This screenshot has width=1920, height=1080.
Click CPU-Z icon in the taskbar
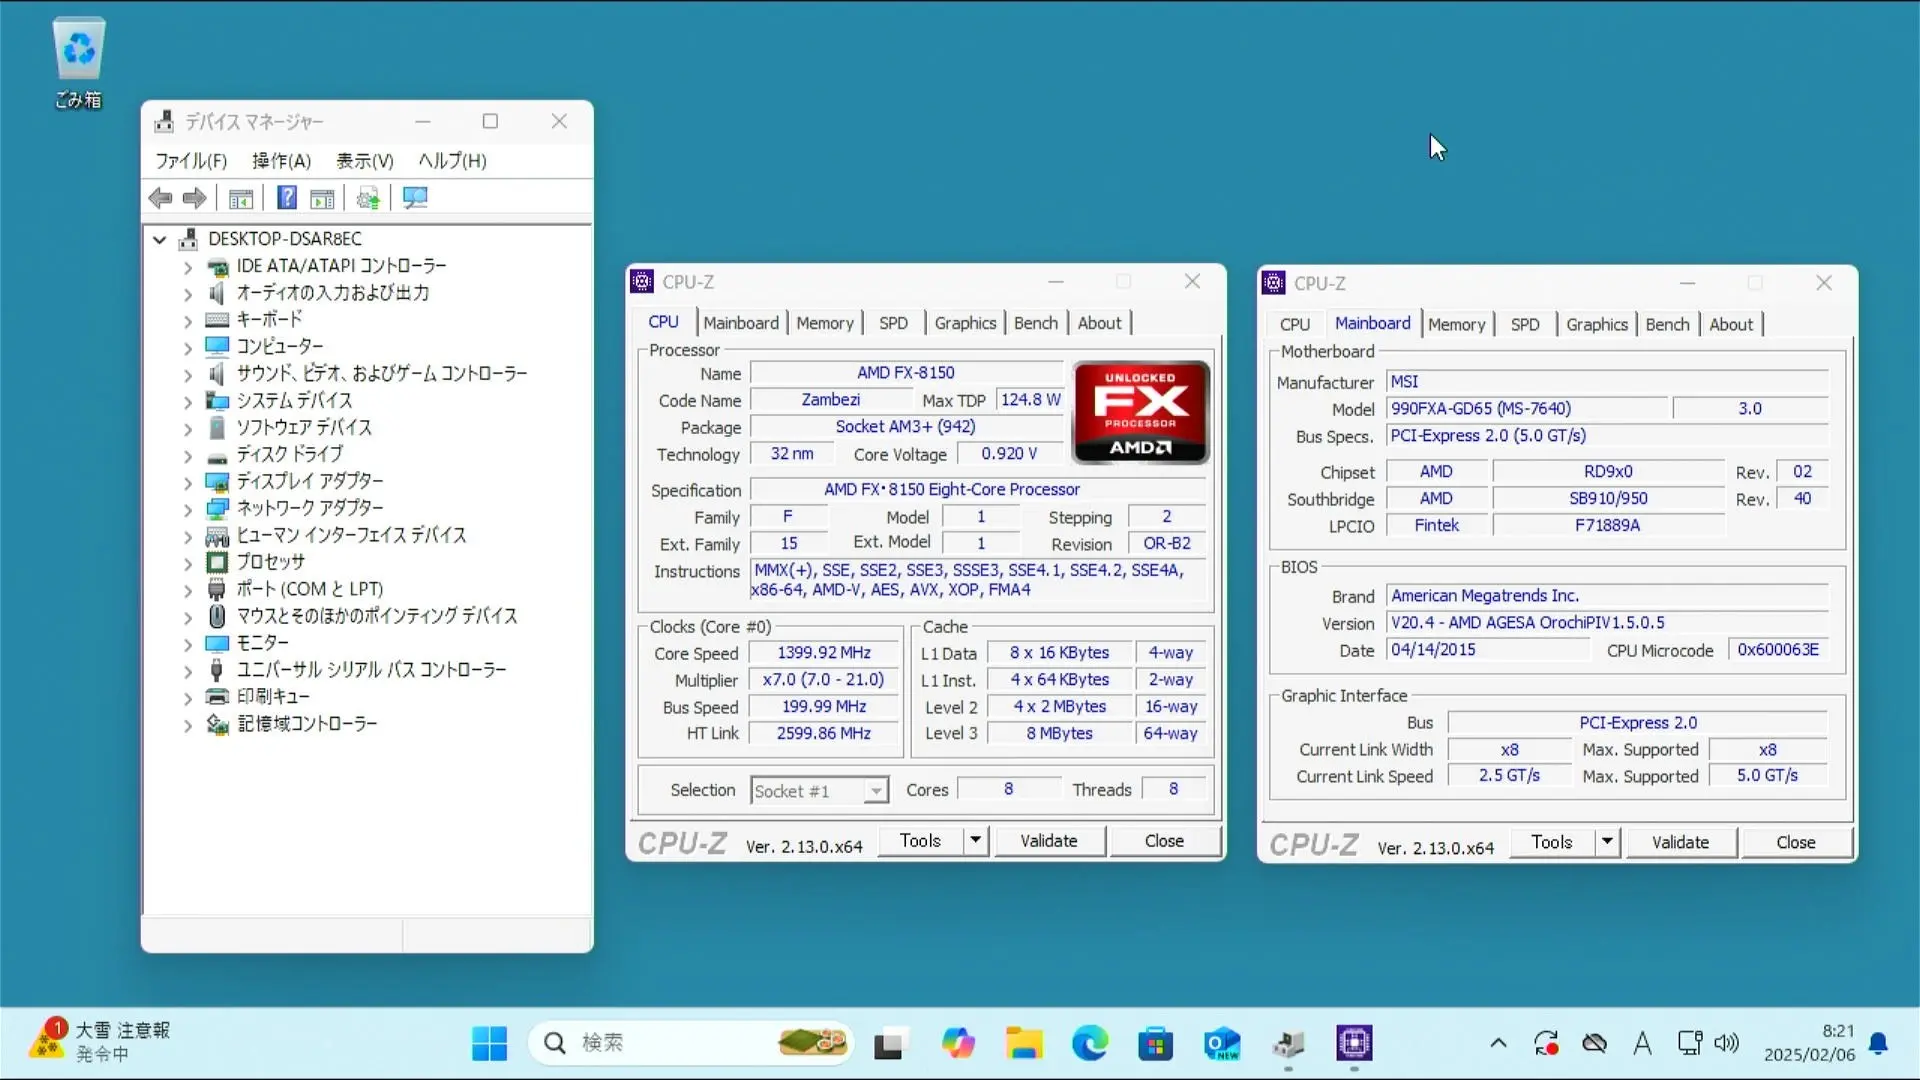pyautogui.click(x=1354, y=1043)
